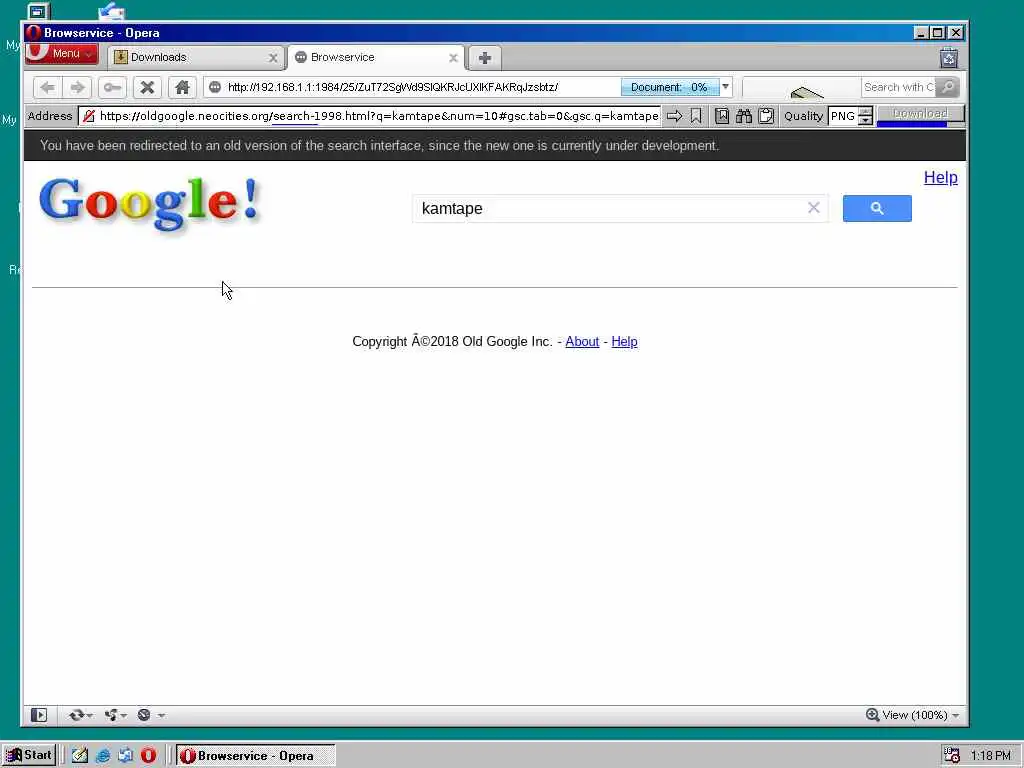Open the red Opera Menu button
Viewport: 1024px width, 768px height.
pyautogui.click(x=62, y=54)
